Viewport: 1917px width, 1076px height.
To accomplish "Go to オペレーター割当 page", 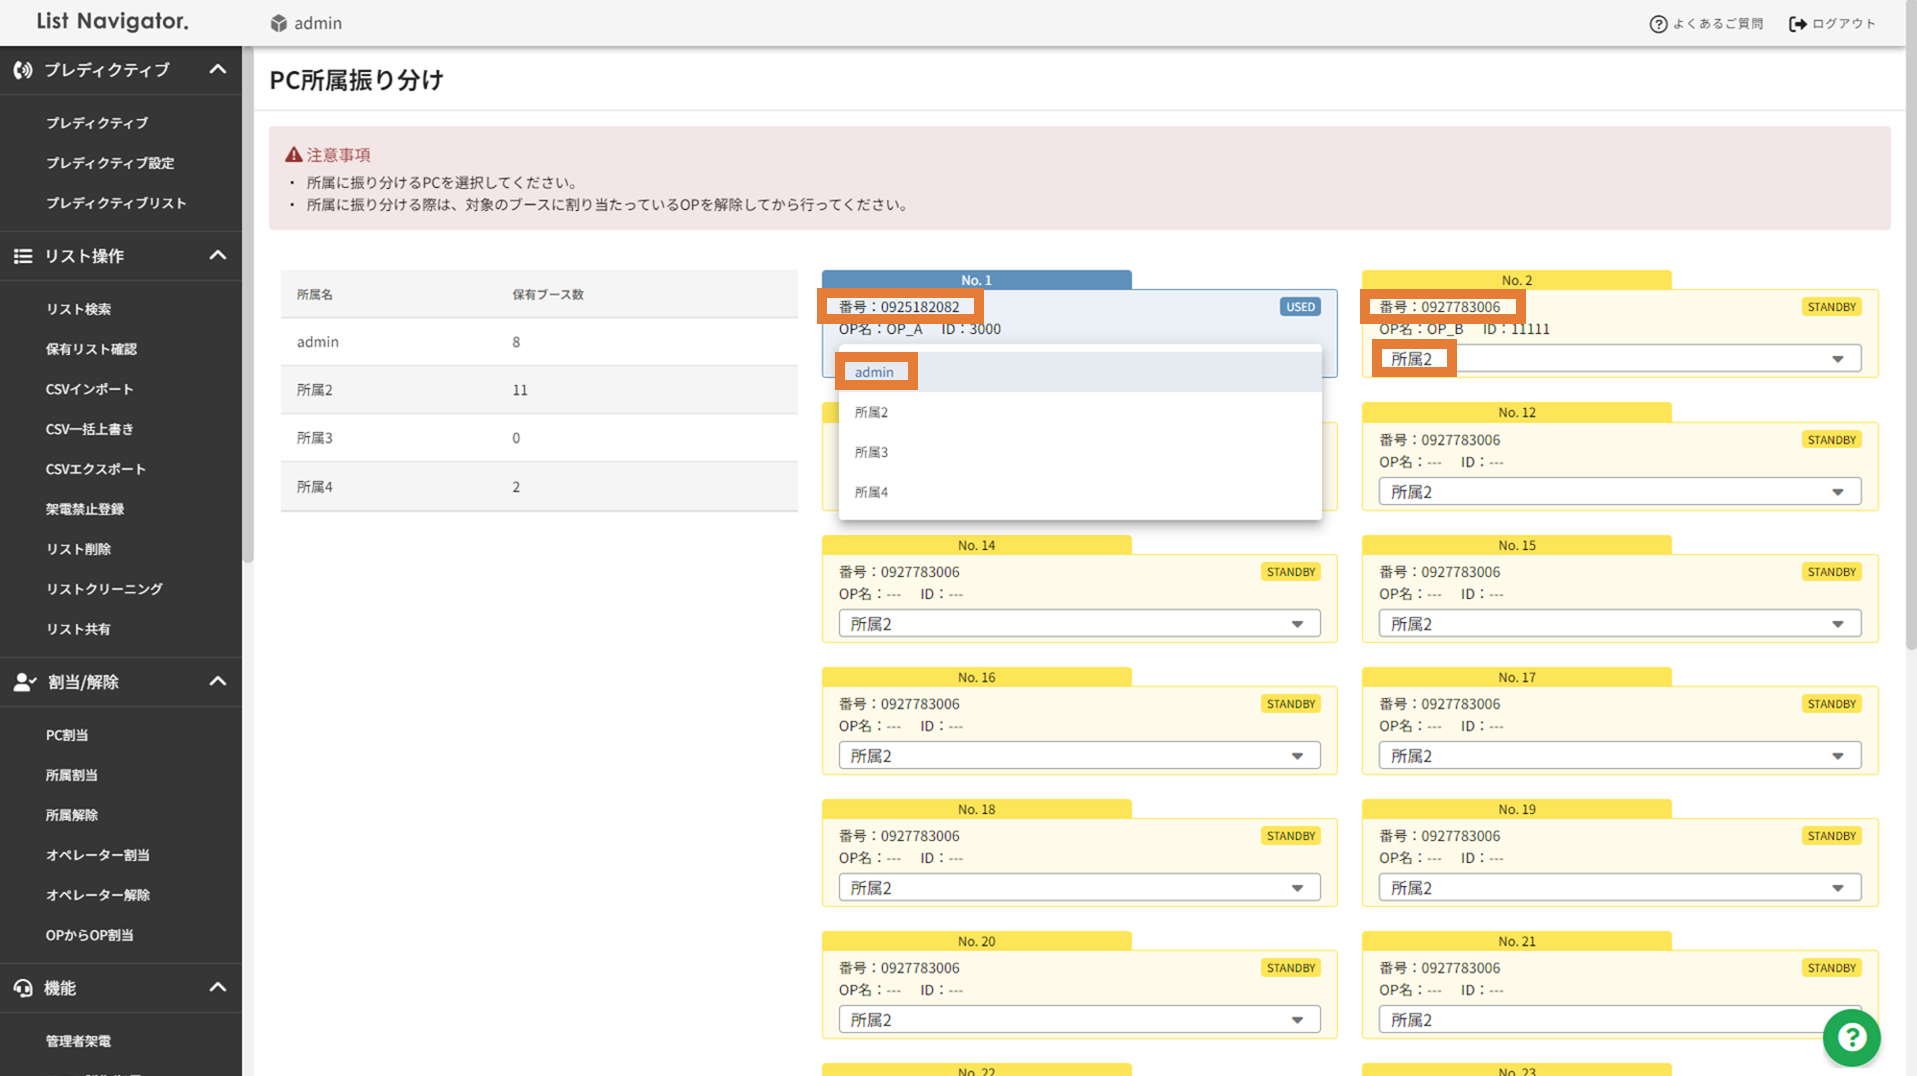I will tap(97, 855).
